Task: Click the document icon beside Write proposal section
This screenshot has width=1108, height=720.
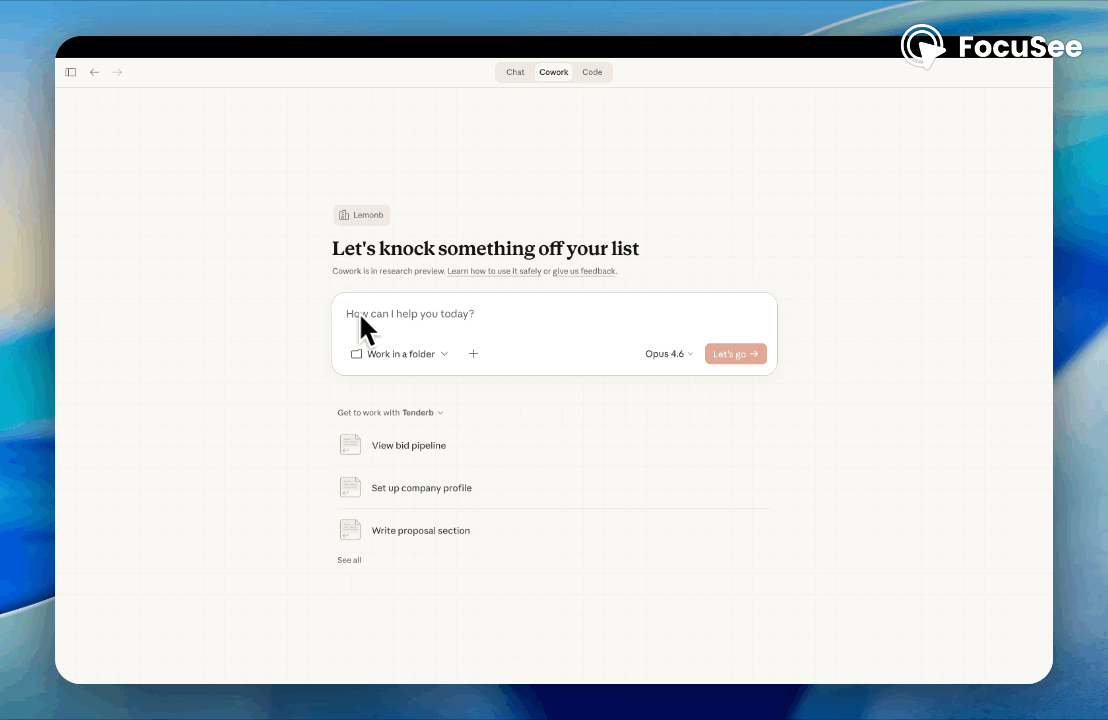Action: coord(350,530)
